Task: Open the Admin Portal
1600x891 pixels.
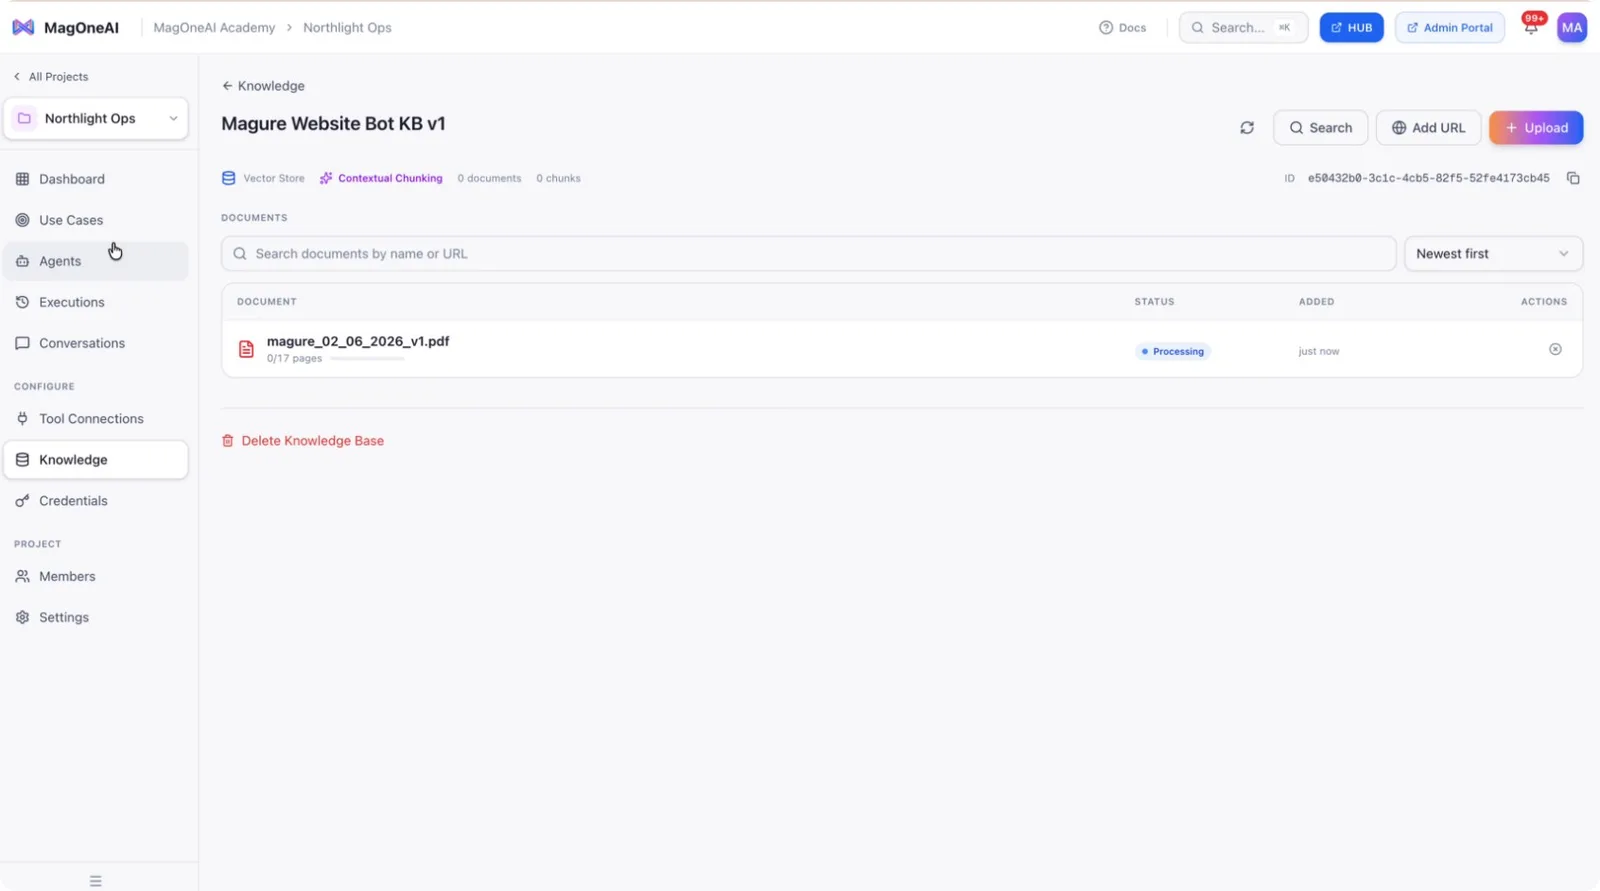Action: click(x=1449, y=28)
